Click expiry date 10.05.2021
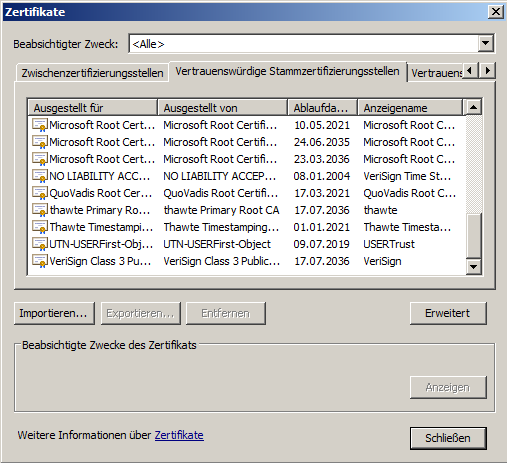The image size is (507, 463). 322,125
